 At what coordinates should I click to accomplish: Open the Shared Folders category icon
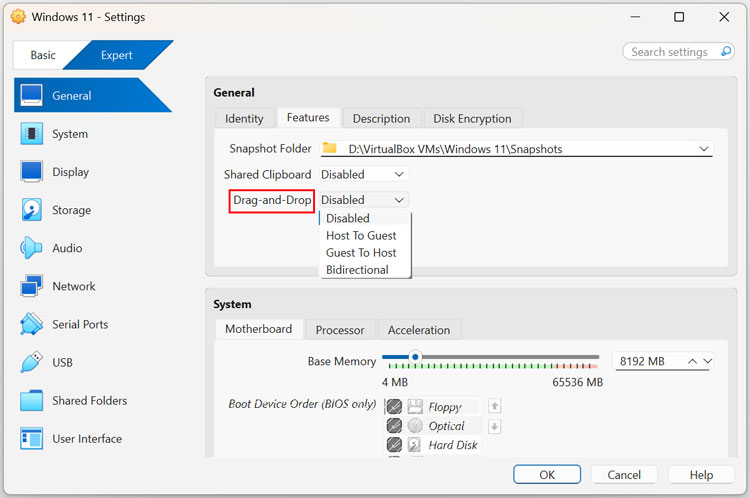point(32,400)
